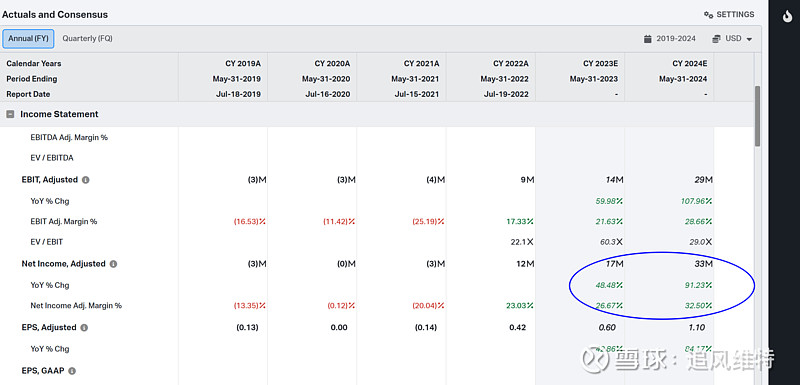This screenshot has width=800, height=385.
Task: Click the CY 2024E column header
Action: pyautogui.click(x=689, y=64)
